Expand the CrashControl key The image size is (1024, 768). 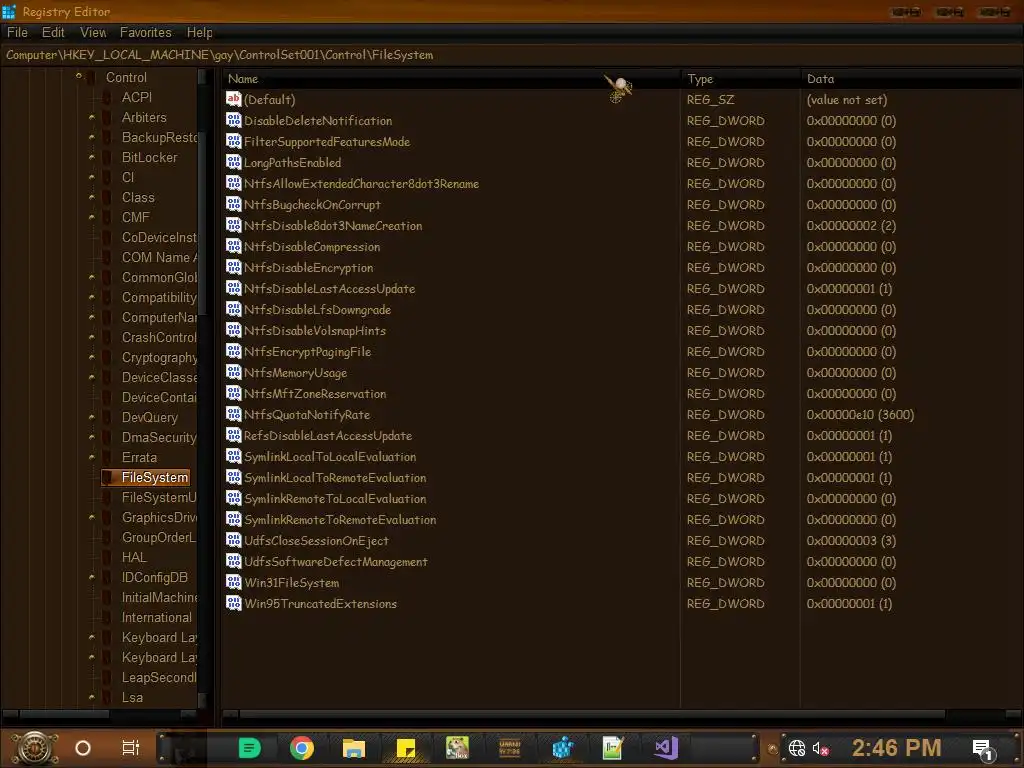click(91, 338)
